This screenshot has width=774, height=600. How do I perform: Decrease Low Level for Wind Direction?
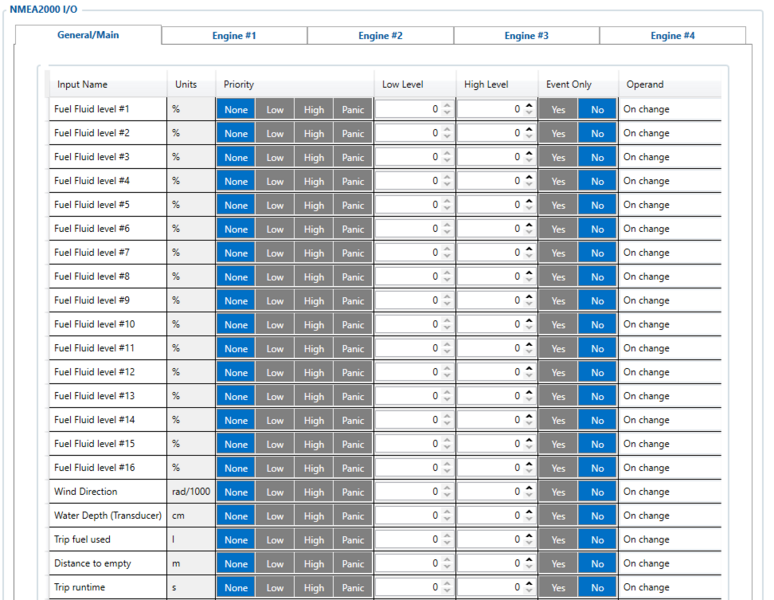(x=447, y=496)
